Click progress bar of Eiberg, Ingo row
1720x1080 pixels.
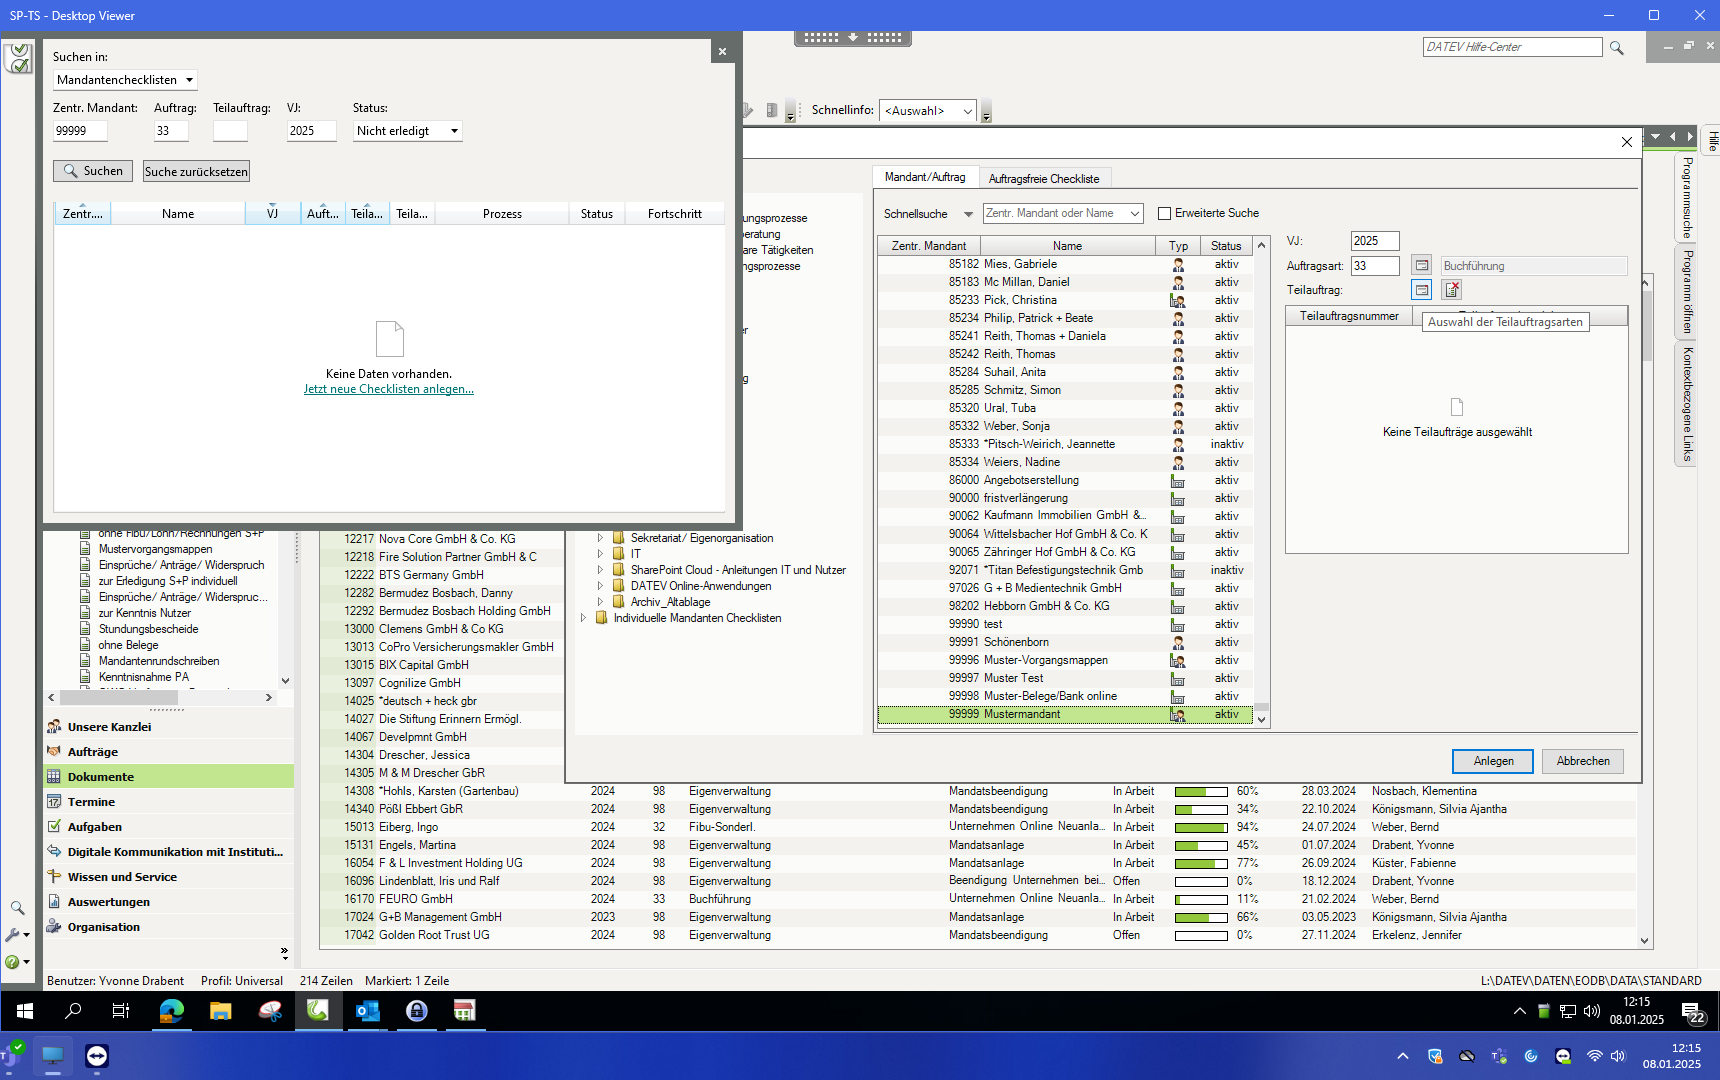(1200, 827)
